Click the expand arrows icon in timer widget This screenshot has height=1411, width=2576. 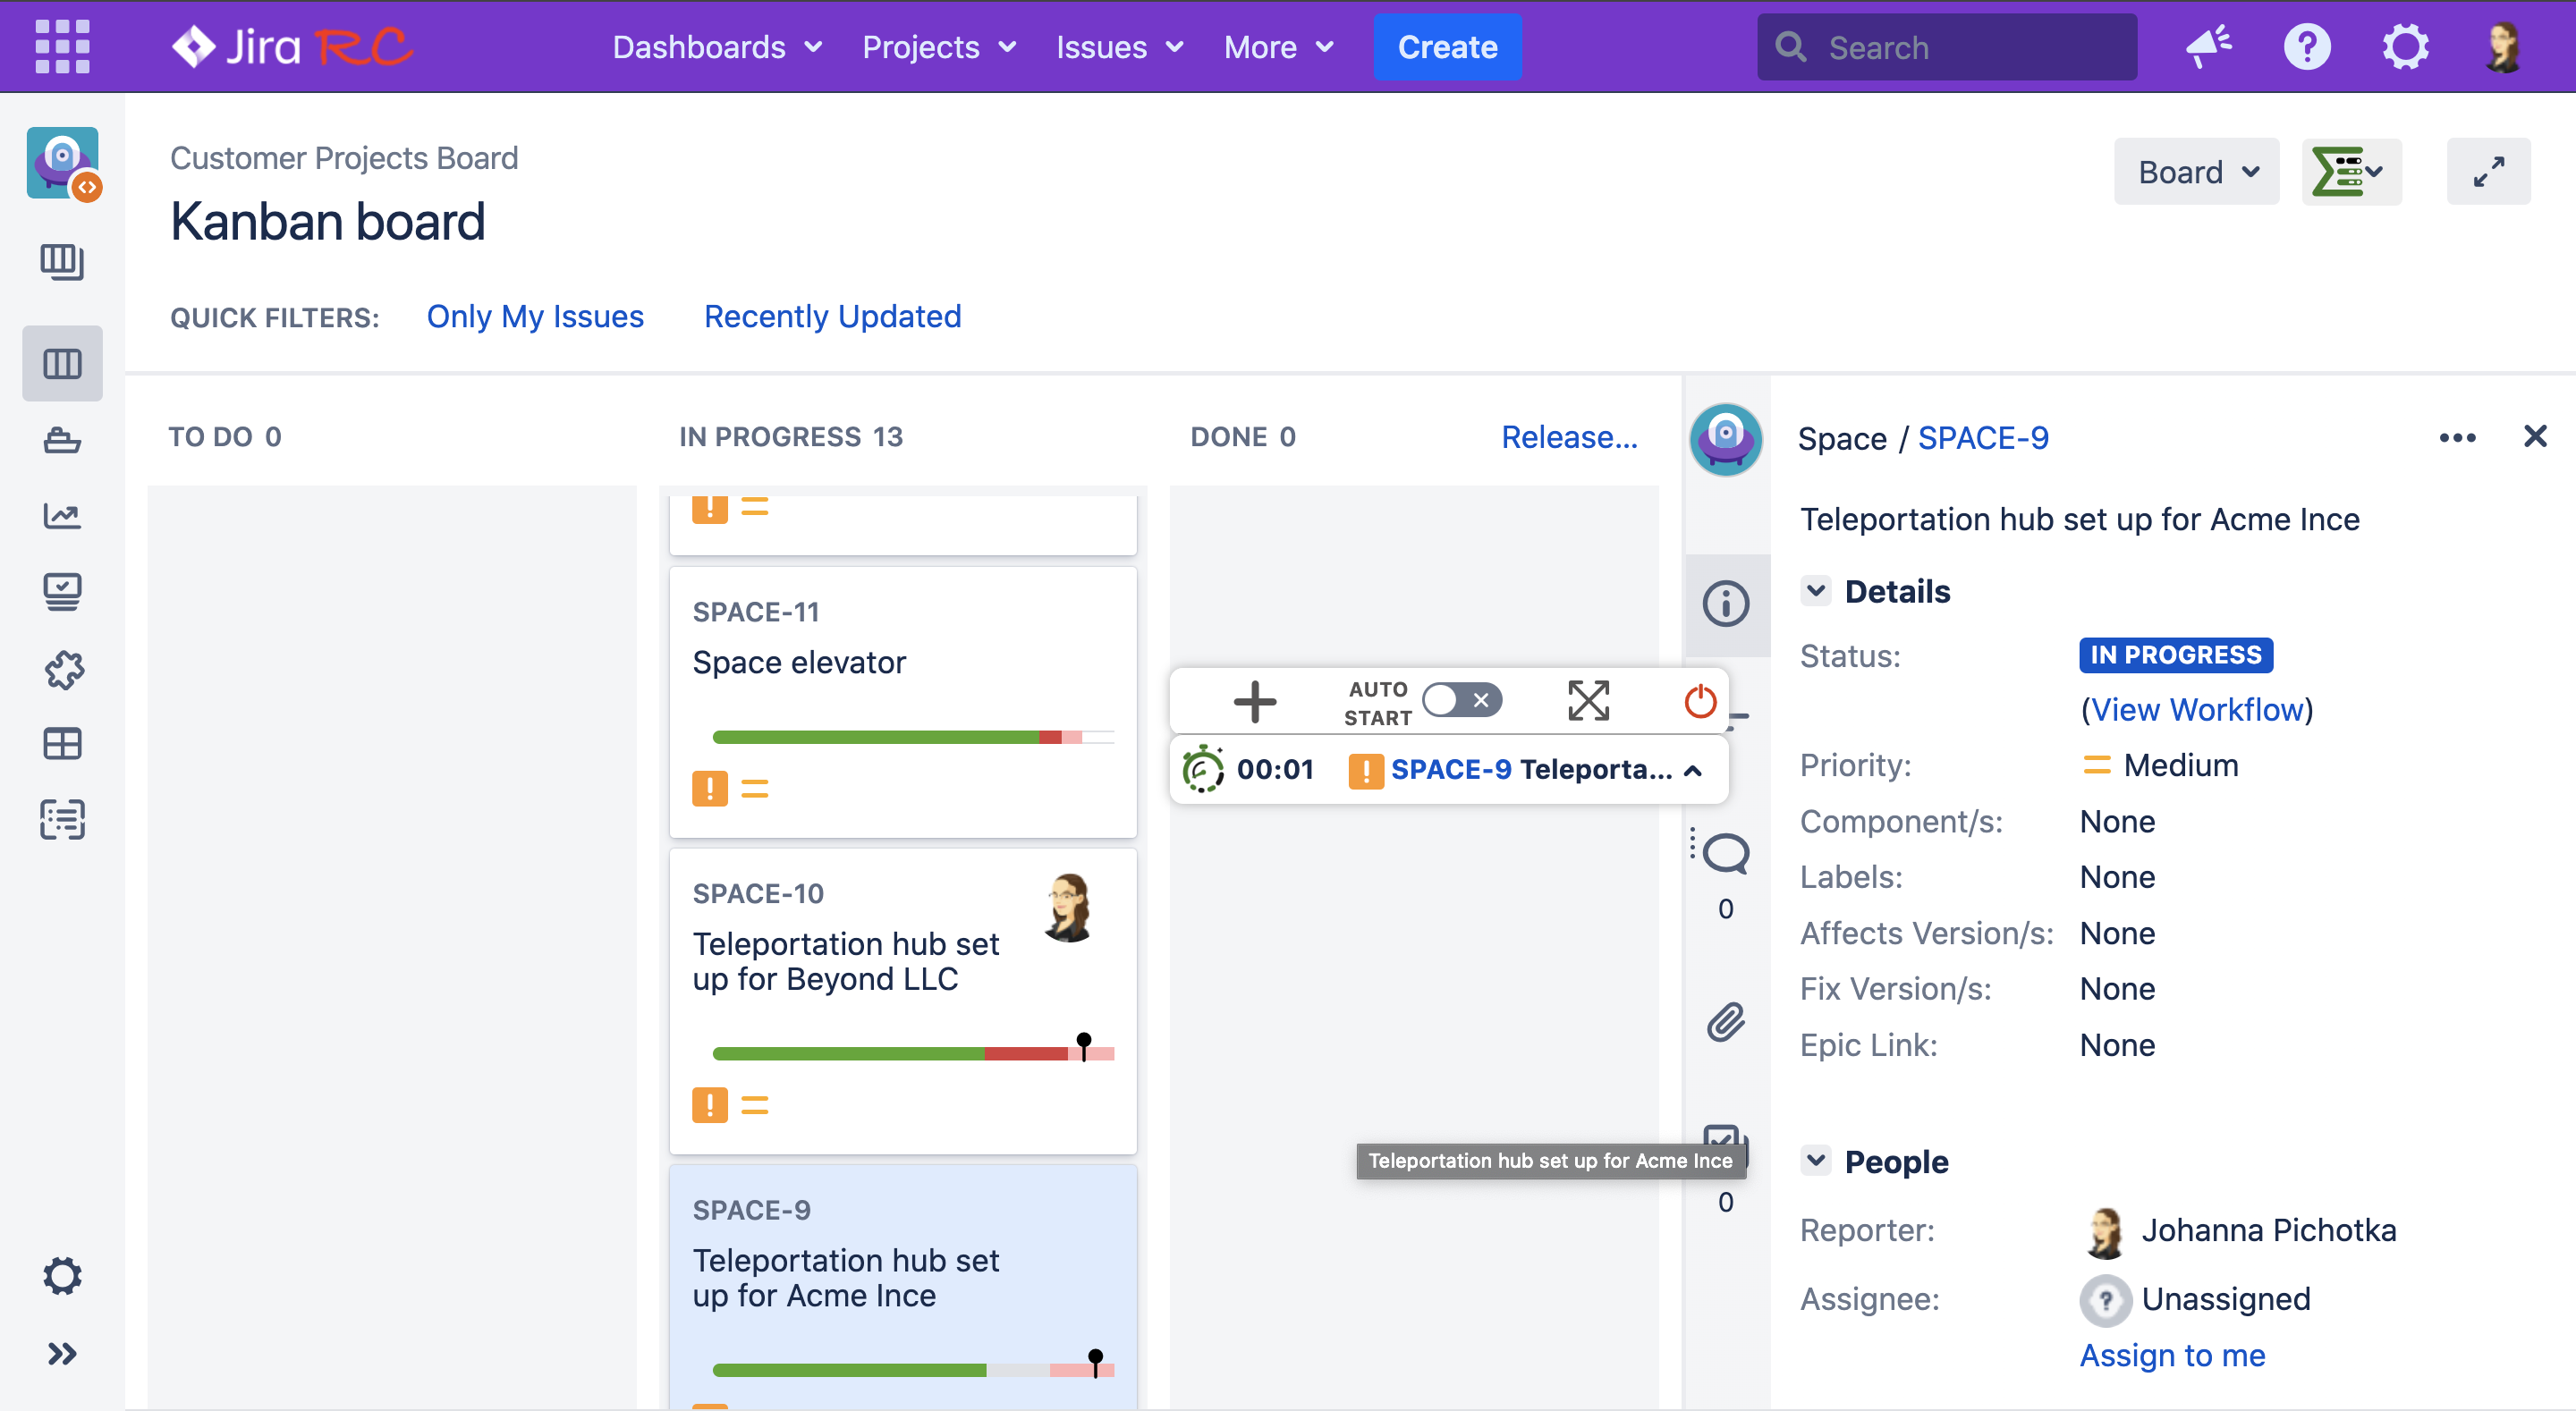tap(1588, 701)
